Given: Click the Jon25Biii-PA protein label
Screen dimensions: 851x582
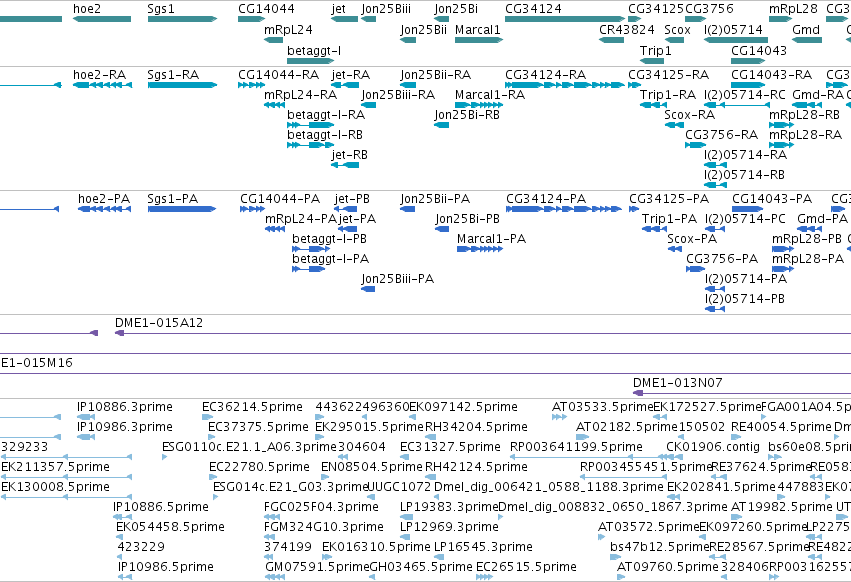Looking at the screenshot, I should (398, 279).
